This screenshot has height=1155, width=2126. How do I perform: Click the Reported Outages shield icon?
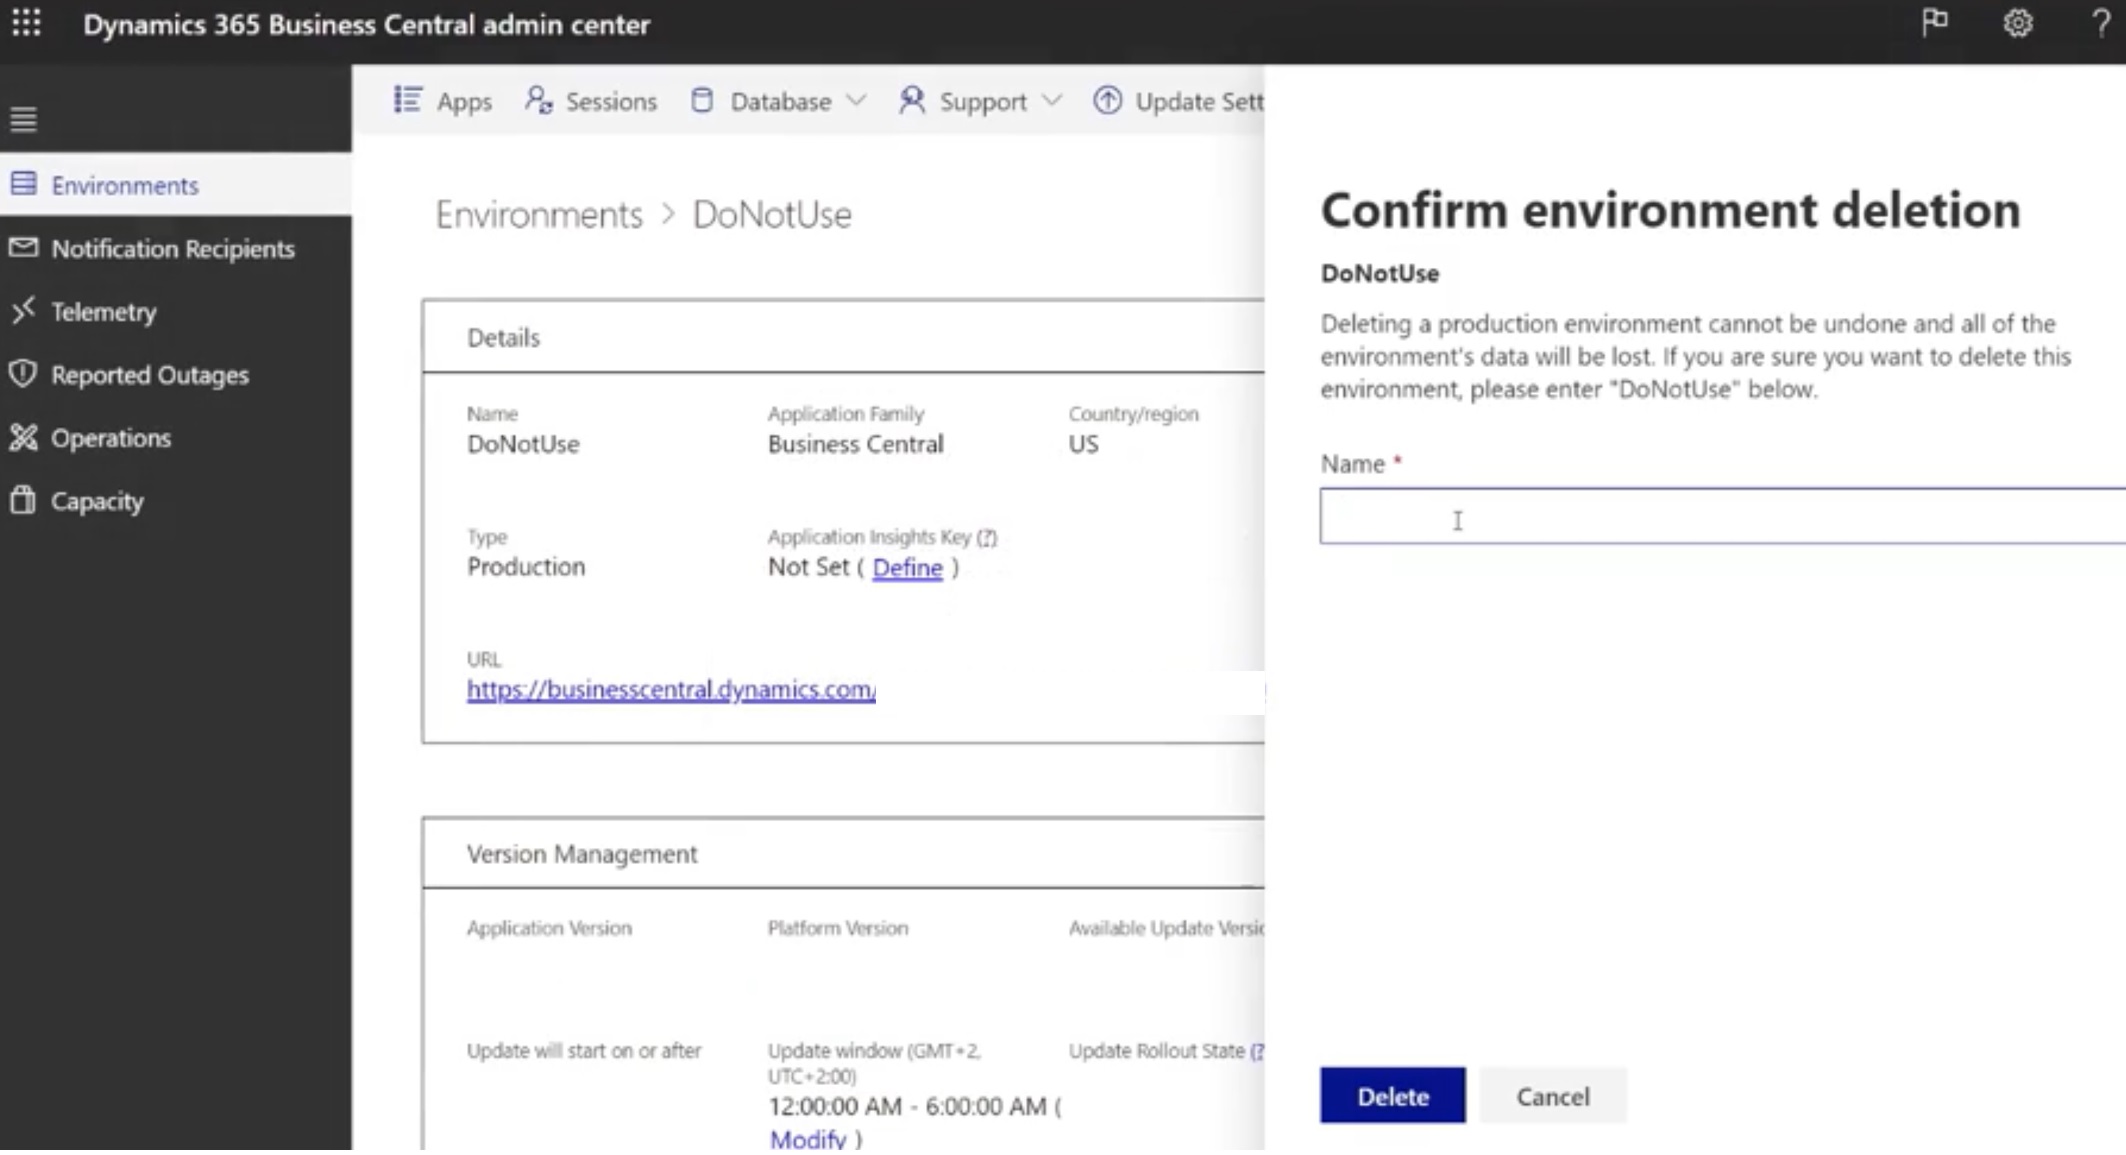(x=23, y=374)
